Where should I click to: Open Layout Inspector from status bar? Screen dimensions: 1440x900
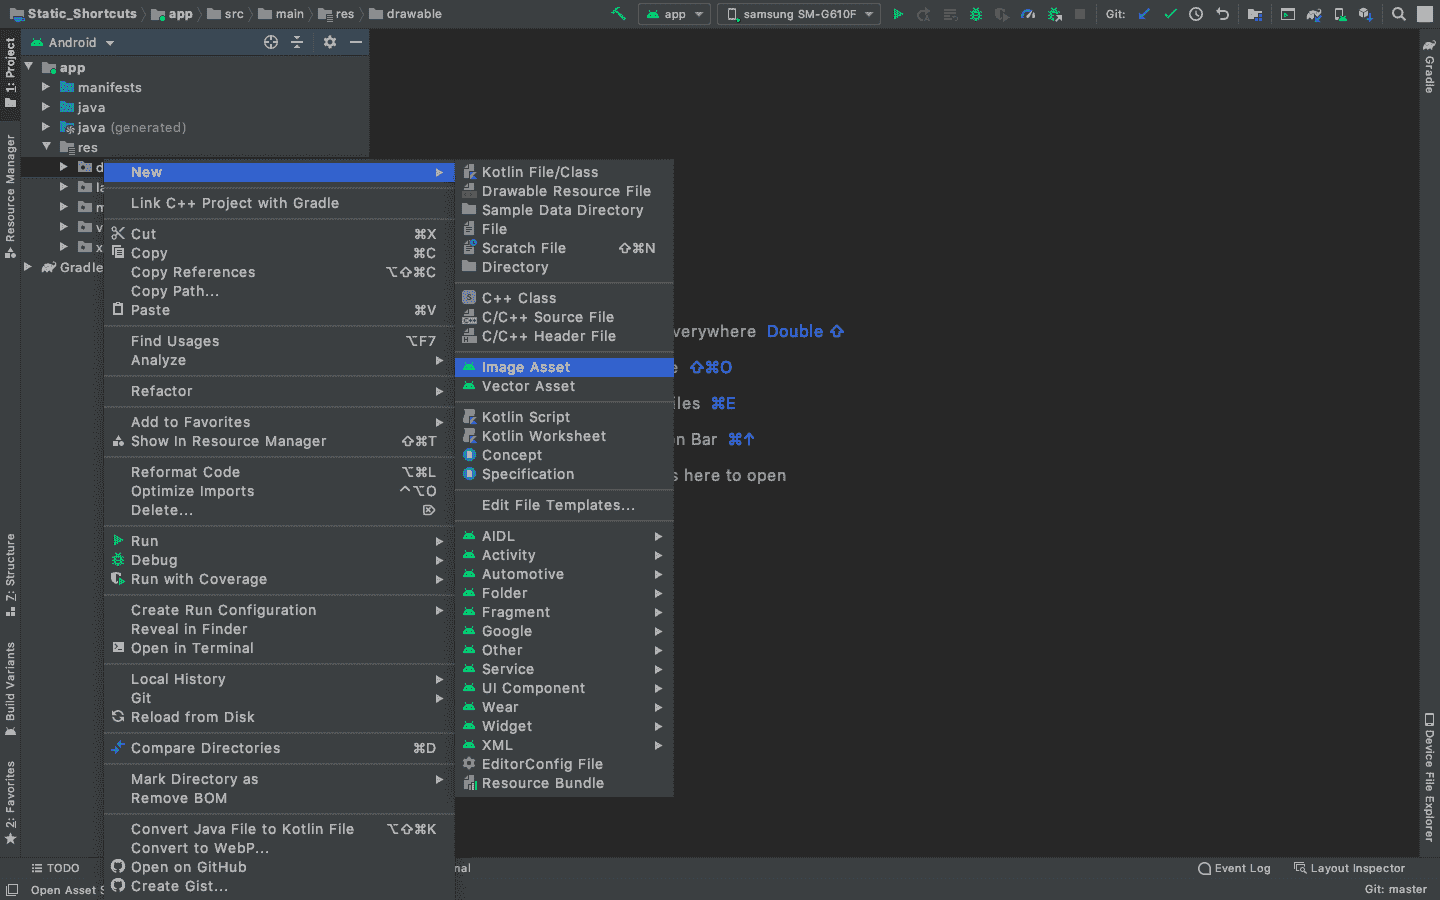click(x=1349, y=868)
